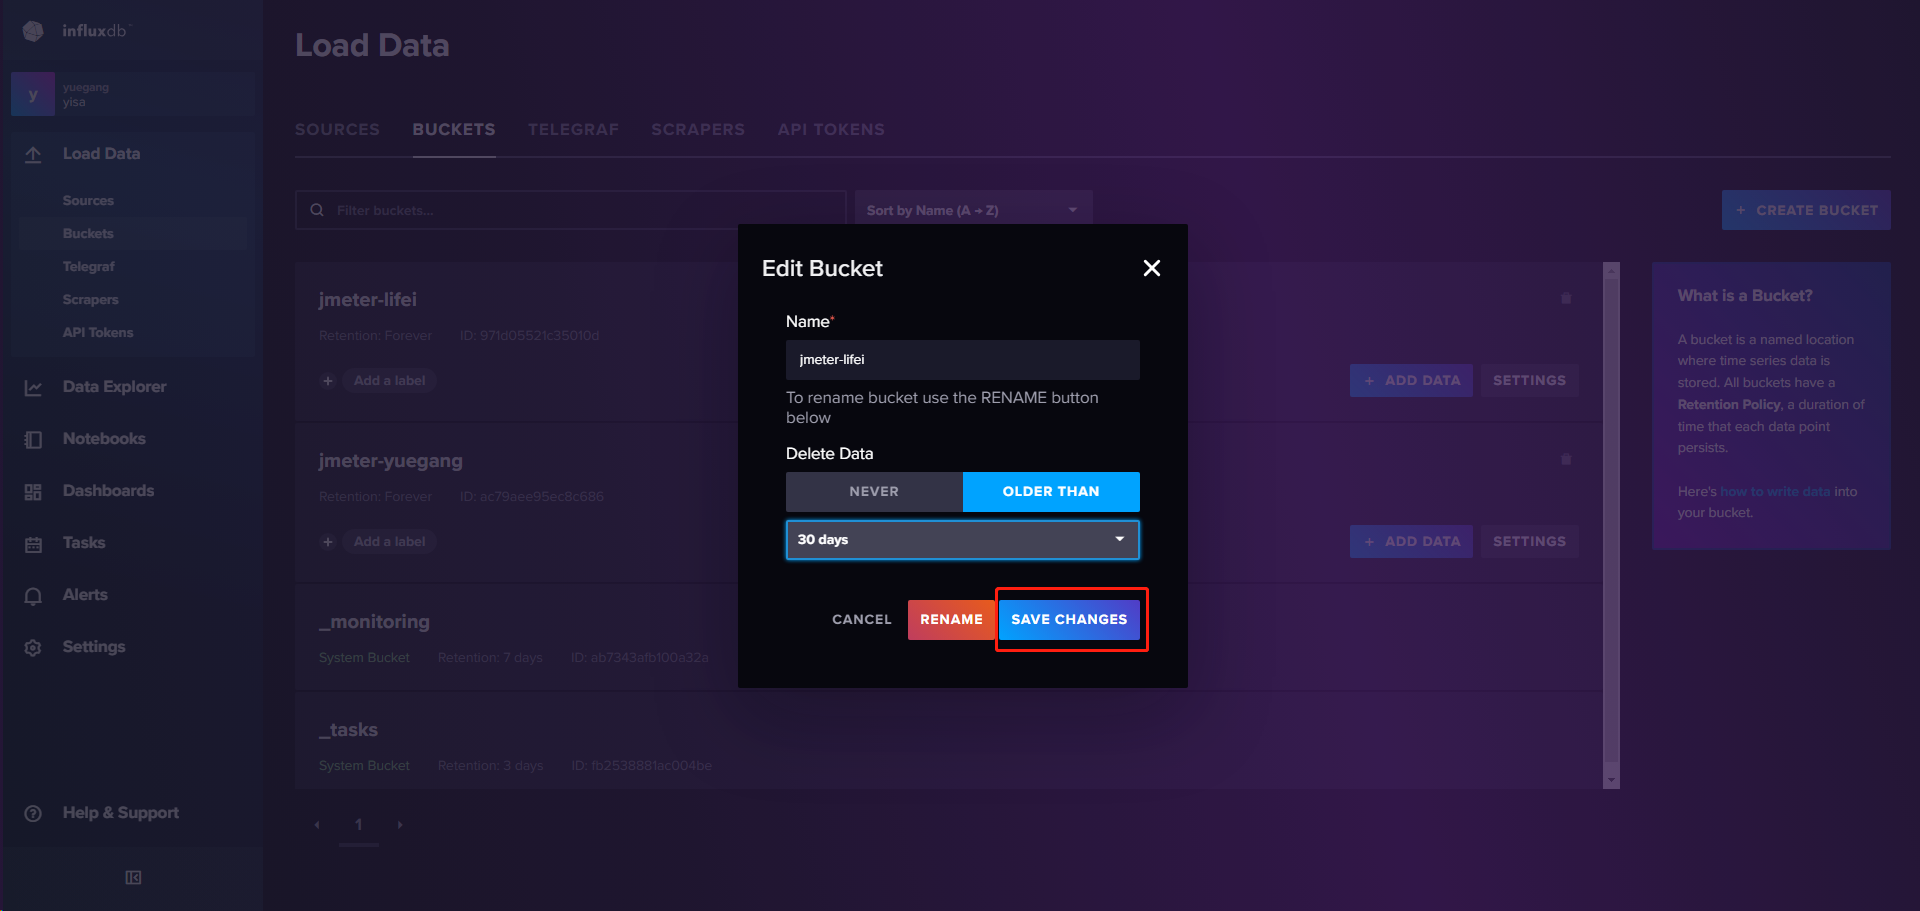The width and height of the screenshot is (1920, 911).
Task: Click the Help & Support question icon
Action: (x=33, y=813)
